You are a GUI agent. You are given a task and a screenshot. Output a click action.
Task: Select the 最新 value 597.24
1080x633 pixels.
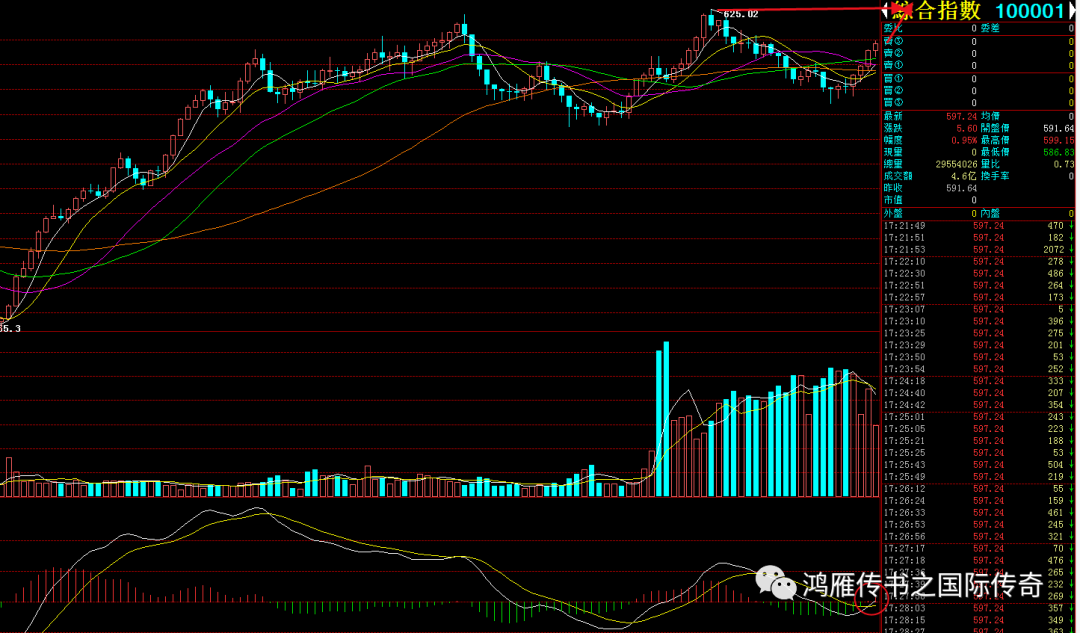pyautogui.click(x=962, y=116)
